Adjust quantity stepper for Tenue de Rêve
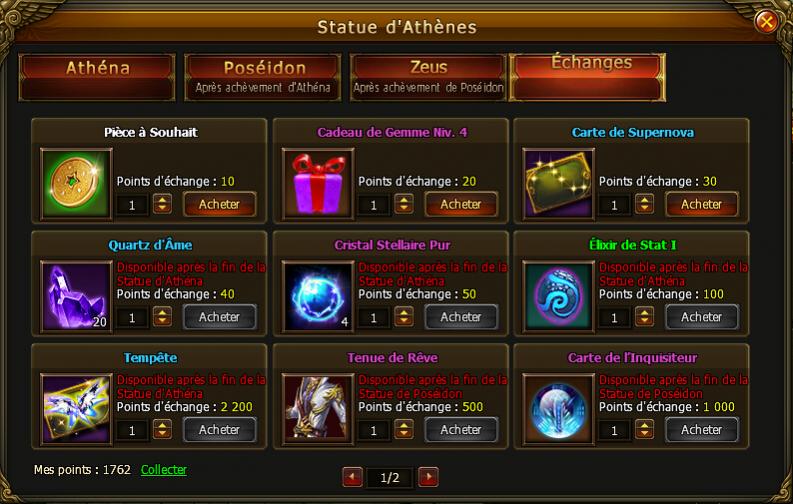The height and width of the screenshot is (504, 793). (404, 430)
